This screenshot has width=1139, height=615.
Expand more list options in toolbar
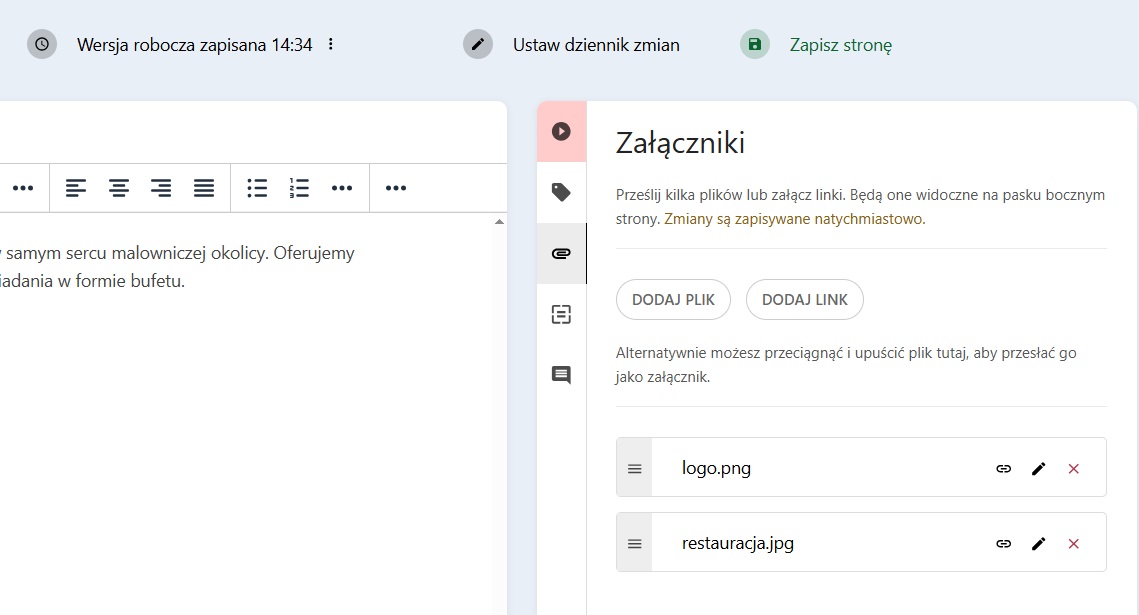click(342, 188)
